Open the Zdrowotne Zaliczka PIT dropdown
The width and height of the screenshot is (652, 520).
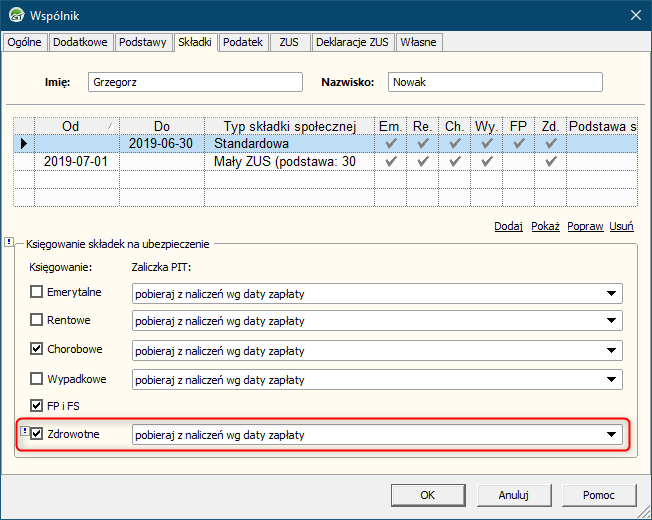click(x=610, y=436)
